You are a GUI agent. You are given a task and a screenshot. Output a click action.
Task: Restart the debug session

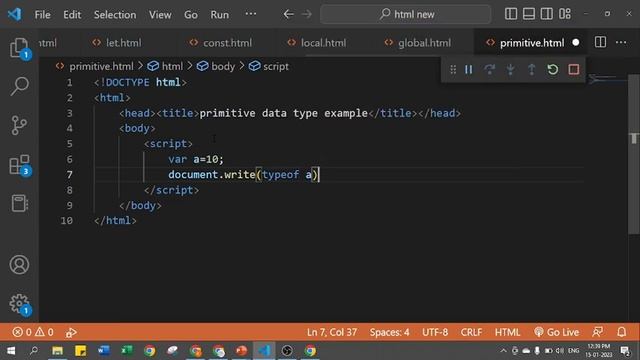(x=553, y=69)
